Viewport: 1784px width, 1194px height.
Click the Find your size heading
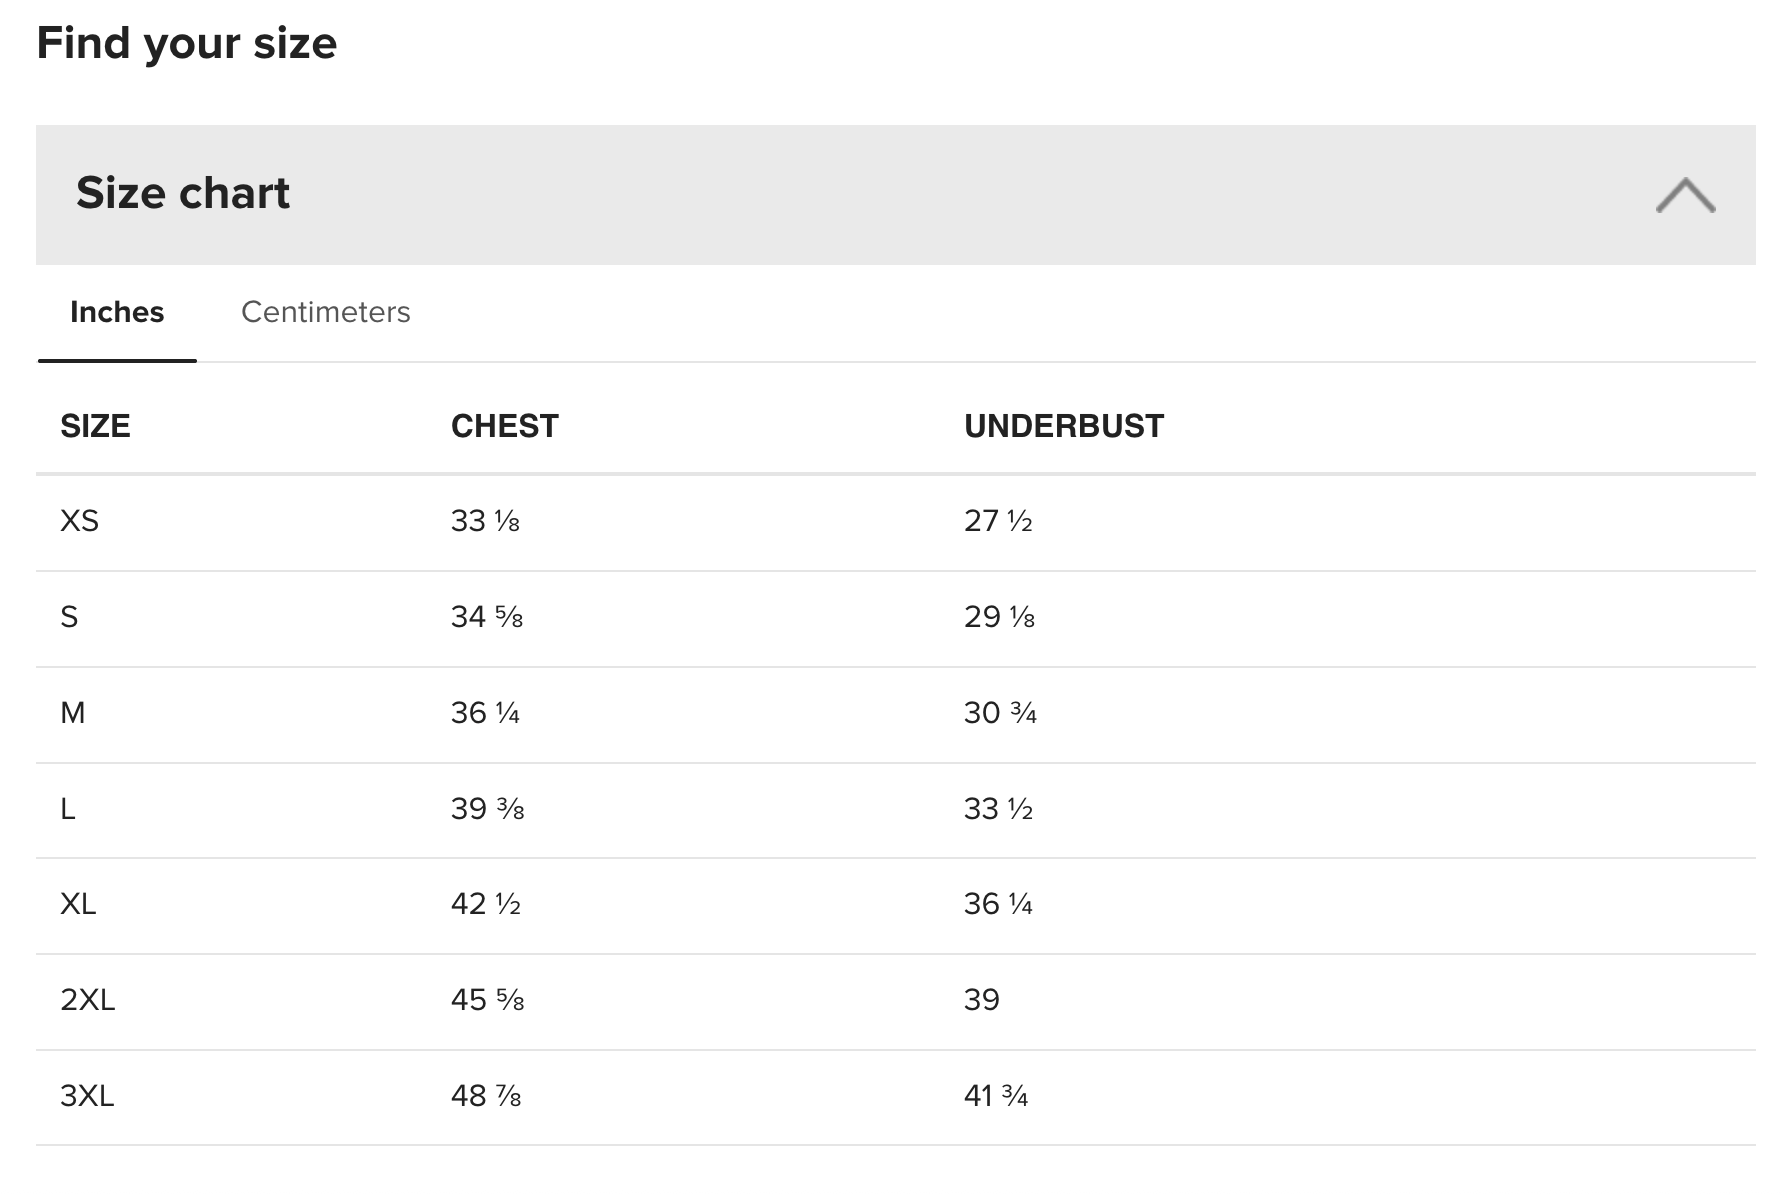click(x=187, y=45)
